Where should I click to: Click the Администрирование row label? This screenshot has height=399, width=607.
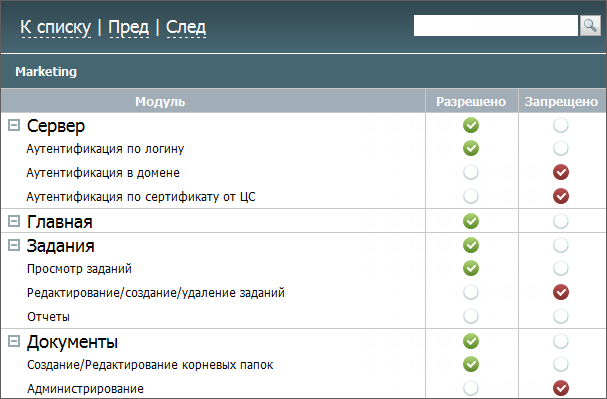point(85,389)
